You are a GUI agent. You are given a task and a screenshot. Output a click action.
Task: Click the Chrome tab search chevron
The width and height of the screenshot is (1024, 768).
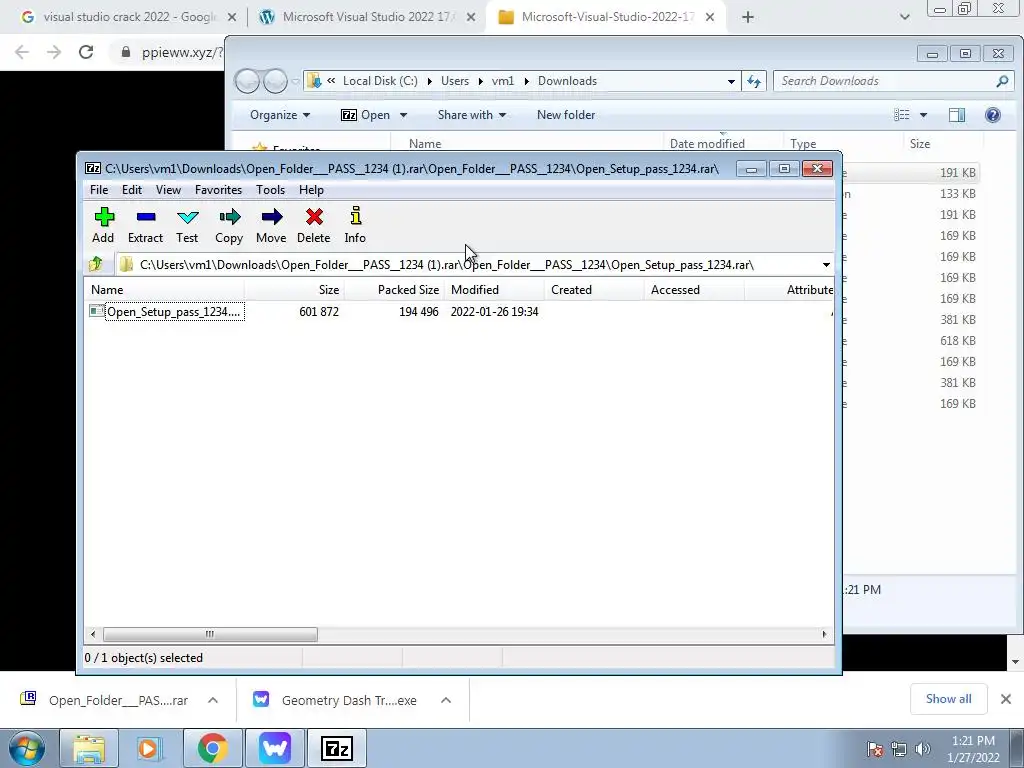click(904, 18)
